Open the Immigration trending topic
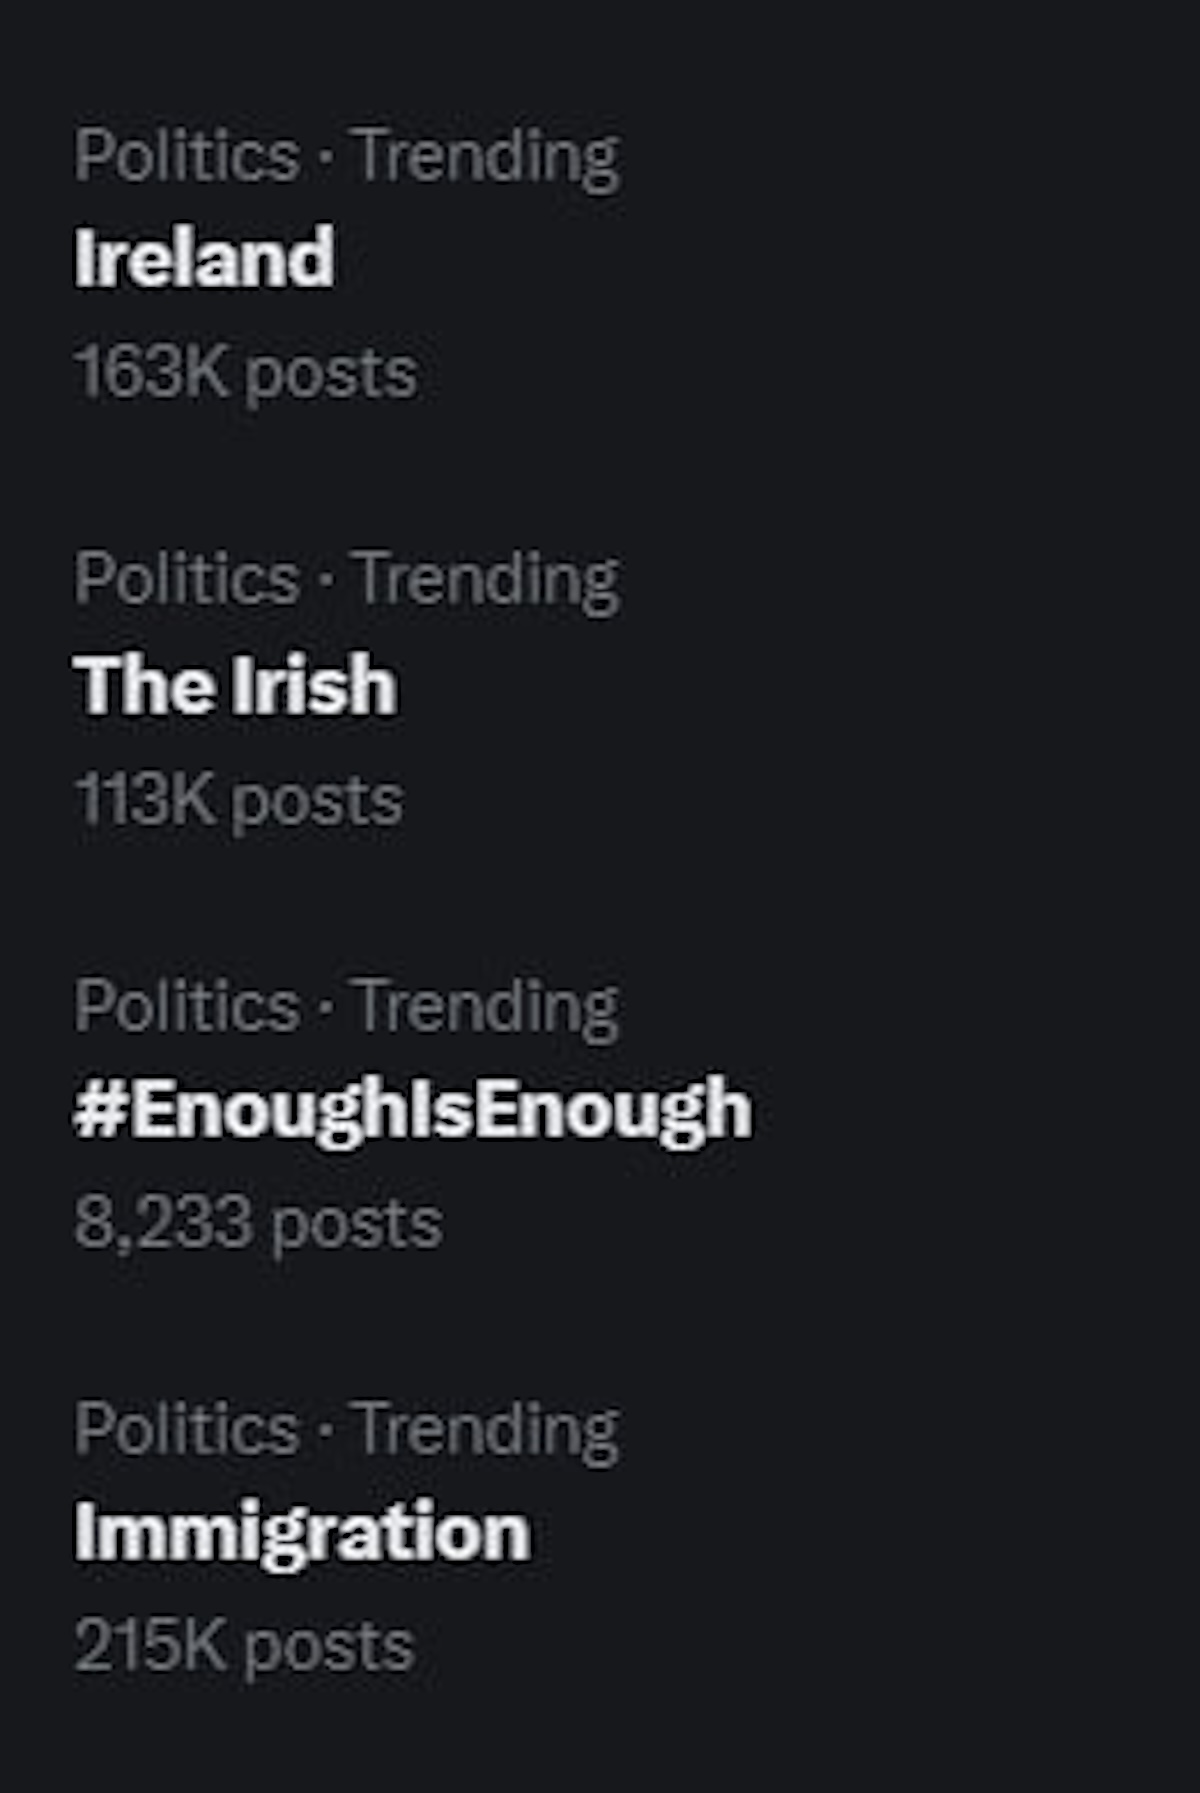Image resolution: width=1200 pixels, height=1793 pixels. pyautogui.click(x=302, y=1532)
